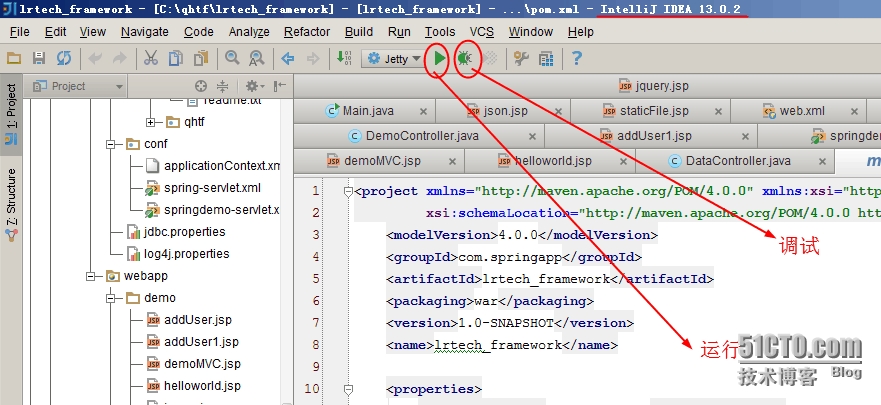Open the Build menu
This screenshot has height=405, width=881.
358,32
